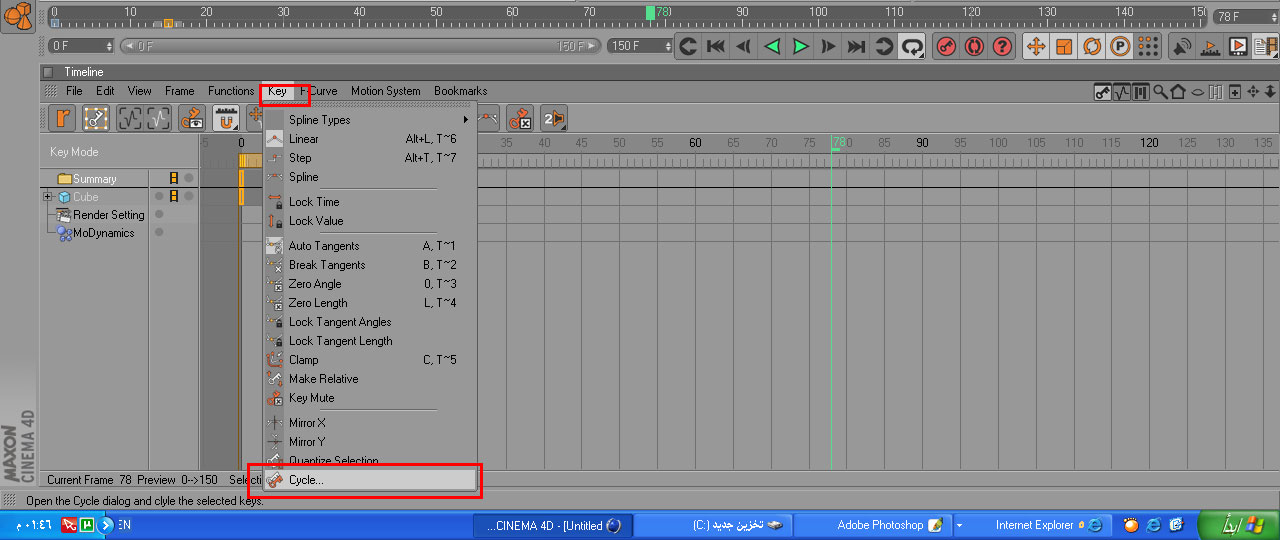Click the red question mark keyframe selection icon

[1003, 46]
